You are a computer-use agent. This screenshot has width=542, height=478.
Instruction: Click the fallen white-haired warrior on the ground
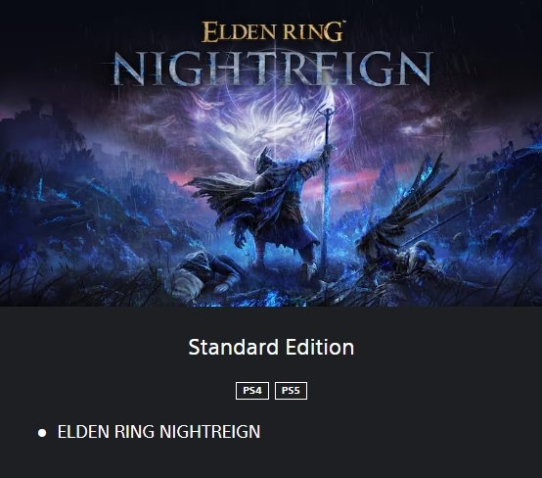[204, 273]
